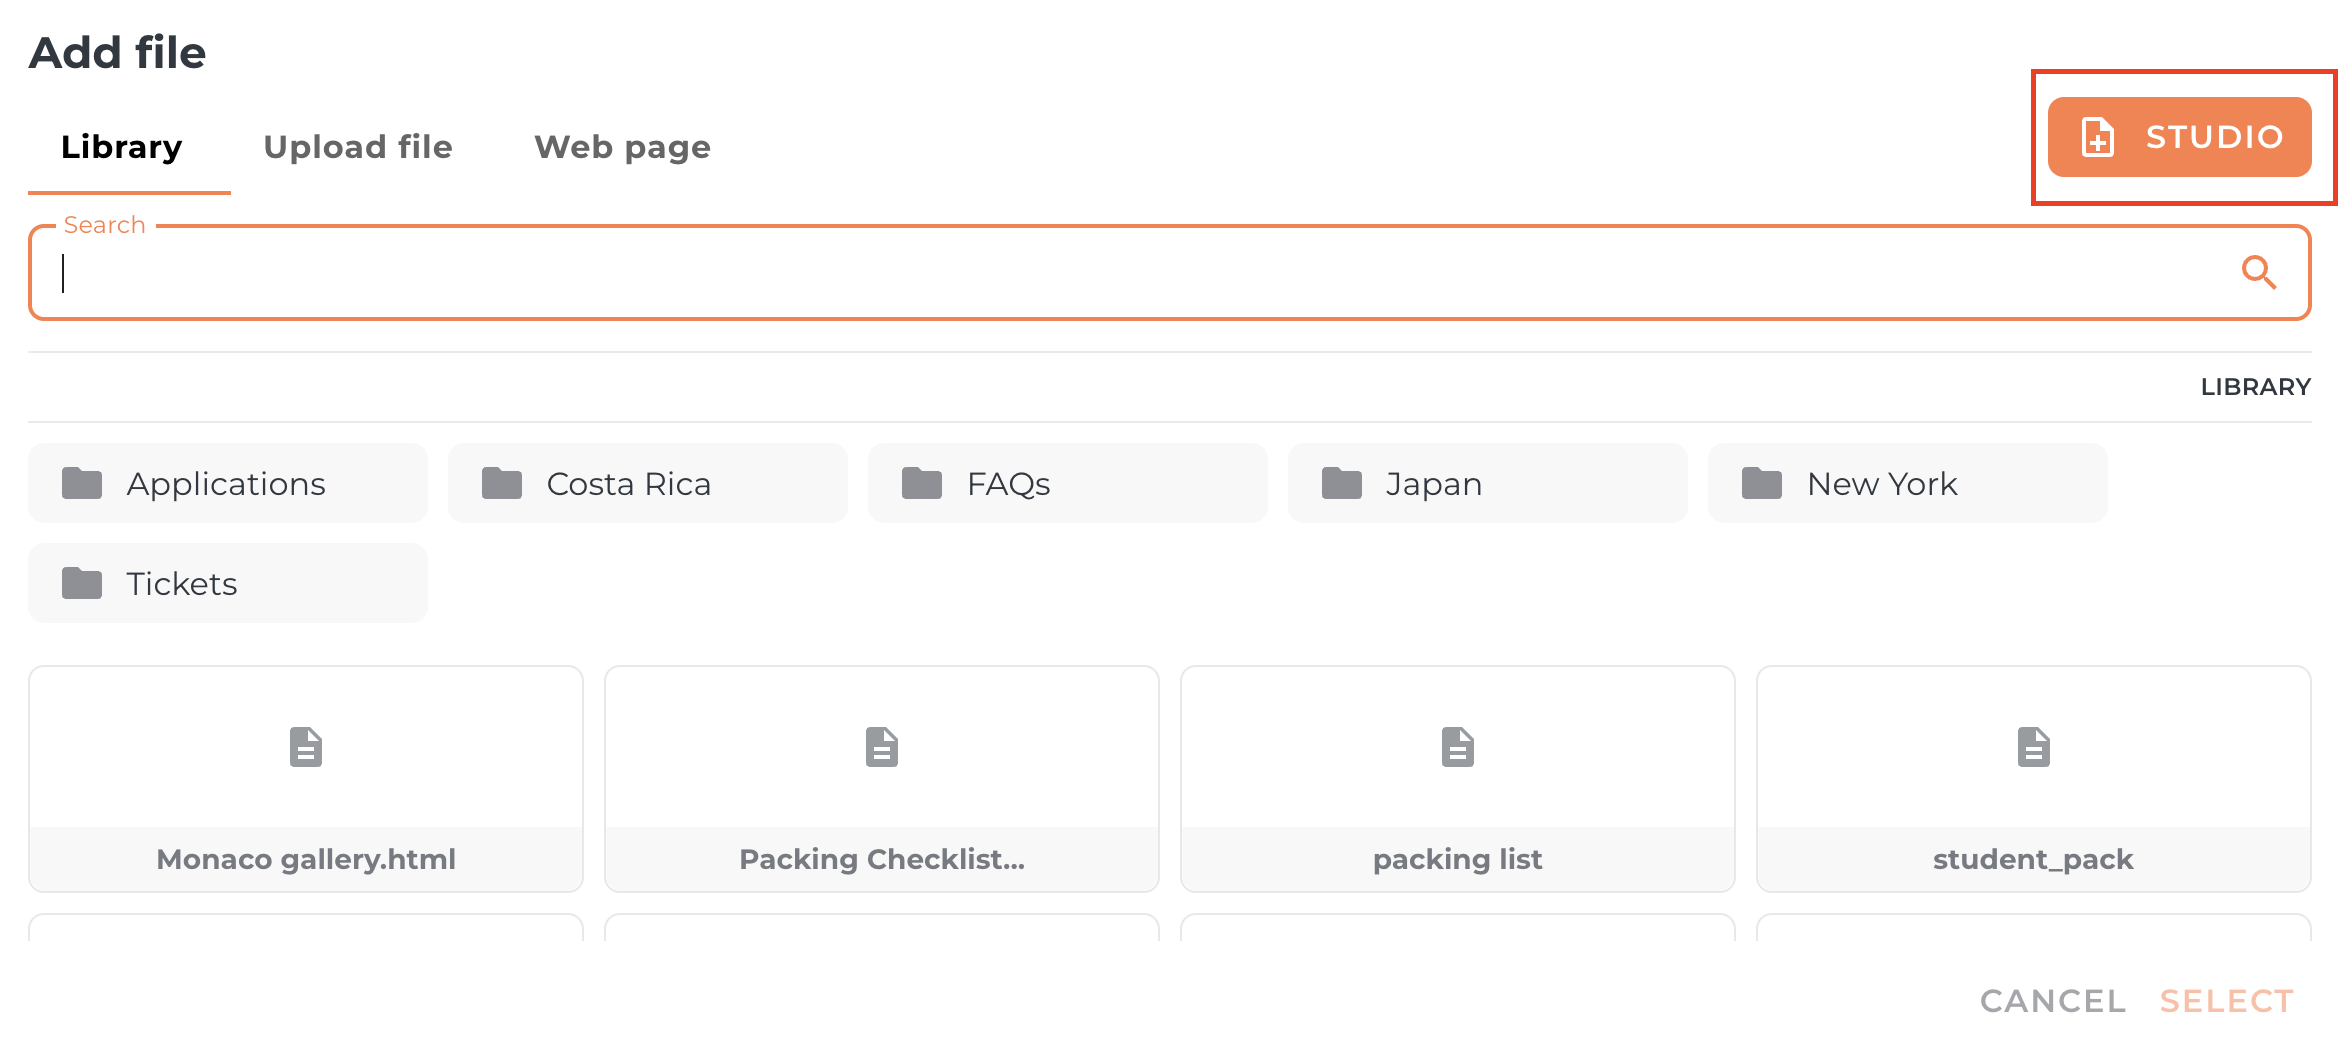The image size is (2344, 1046).
Task: Switch to the Web page tab
Action: tap(622, 148)
